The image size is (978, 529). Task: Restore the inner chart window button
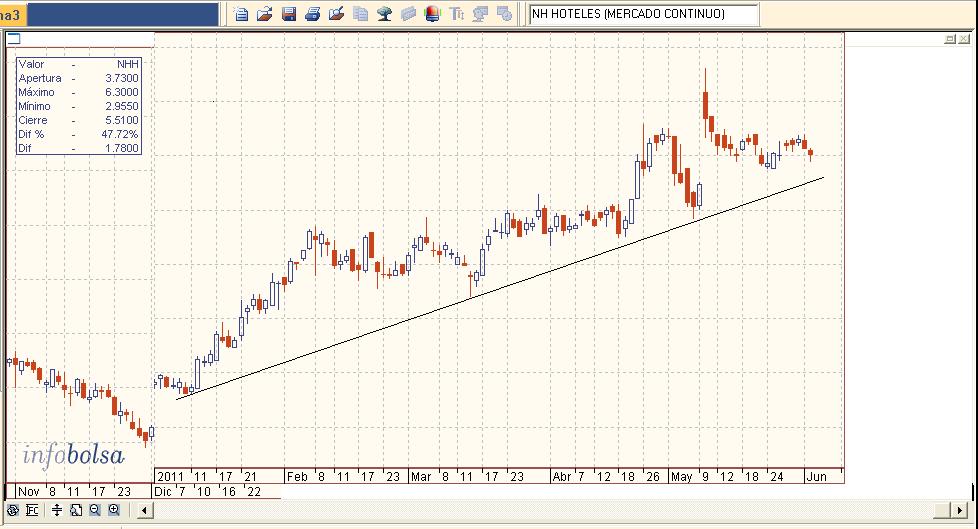pos(950,39)
